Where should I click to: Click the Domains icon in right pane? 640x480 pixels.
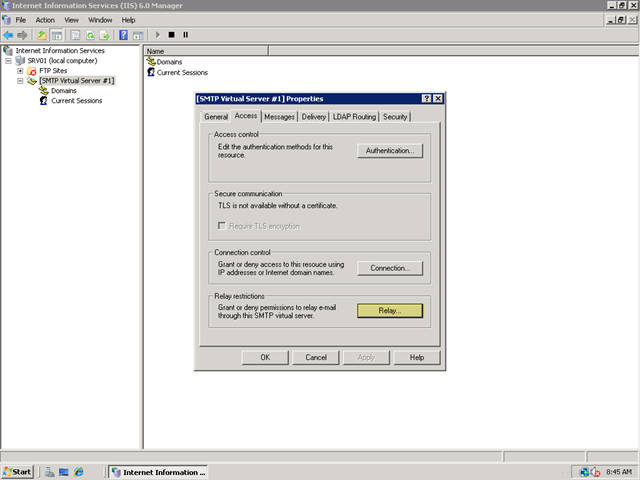[x=151, y=62]
